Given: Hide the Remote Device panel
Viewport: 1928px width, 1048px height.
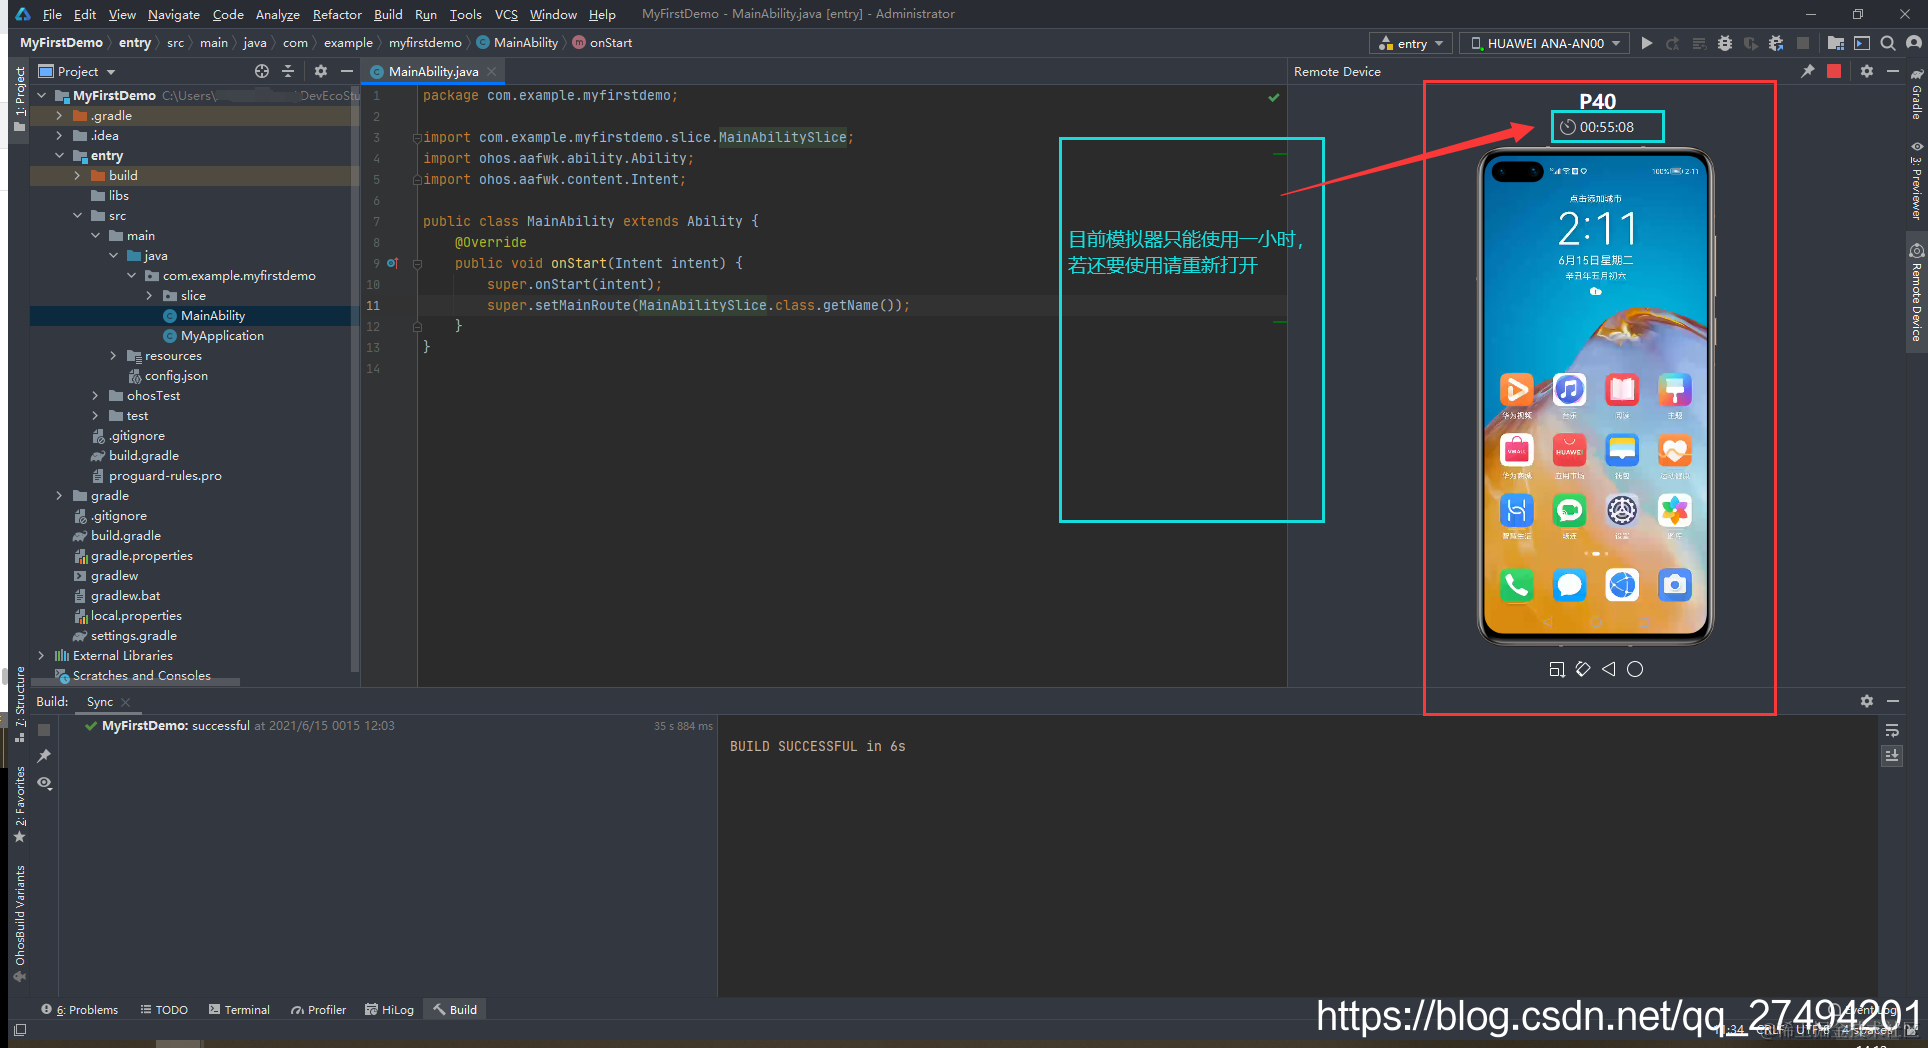Looking at the screenshot, I should coord(1893,71).
